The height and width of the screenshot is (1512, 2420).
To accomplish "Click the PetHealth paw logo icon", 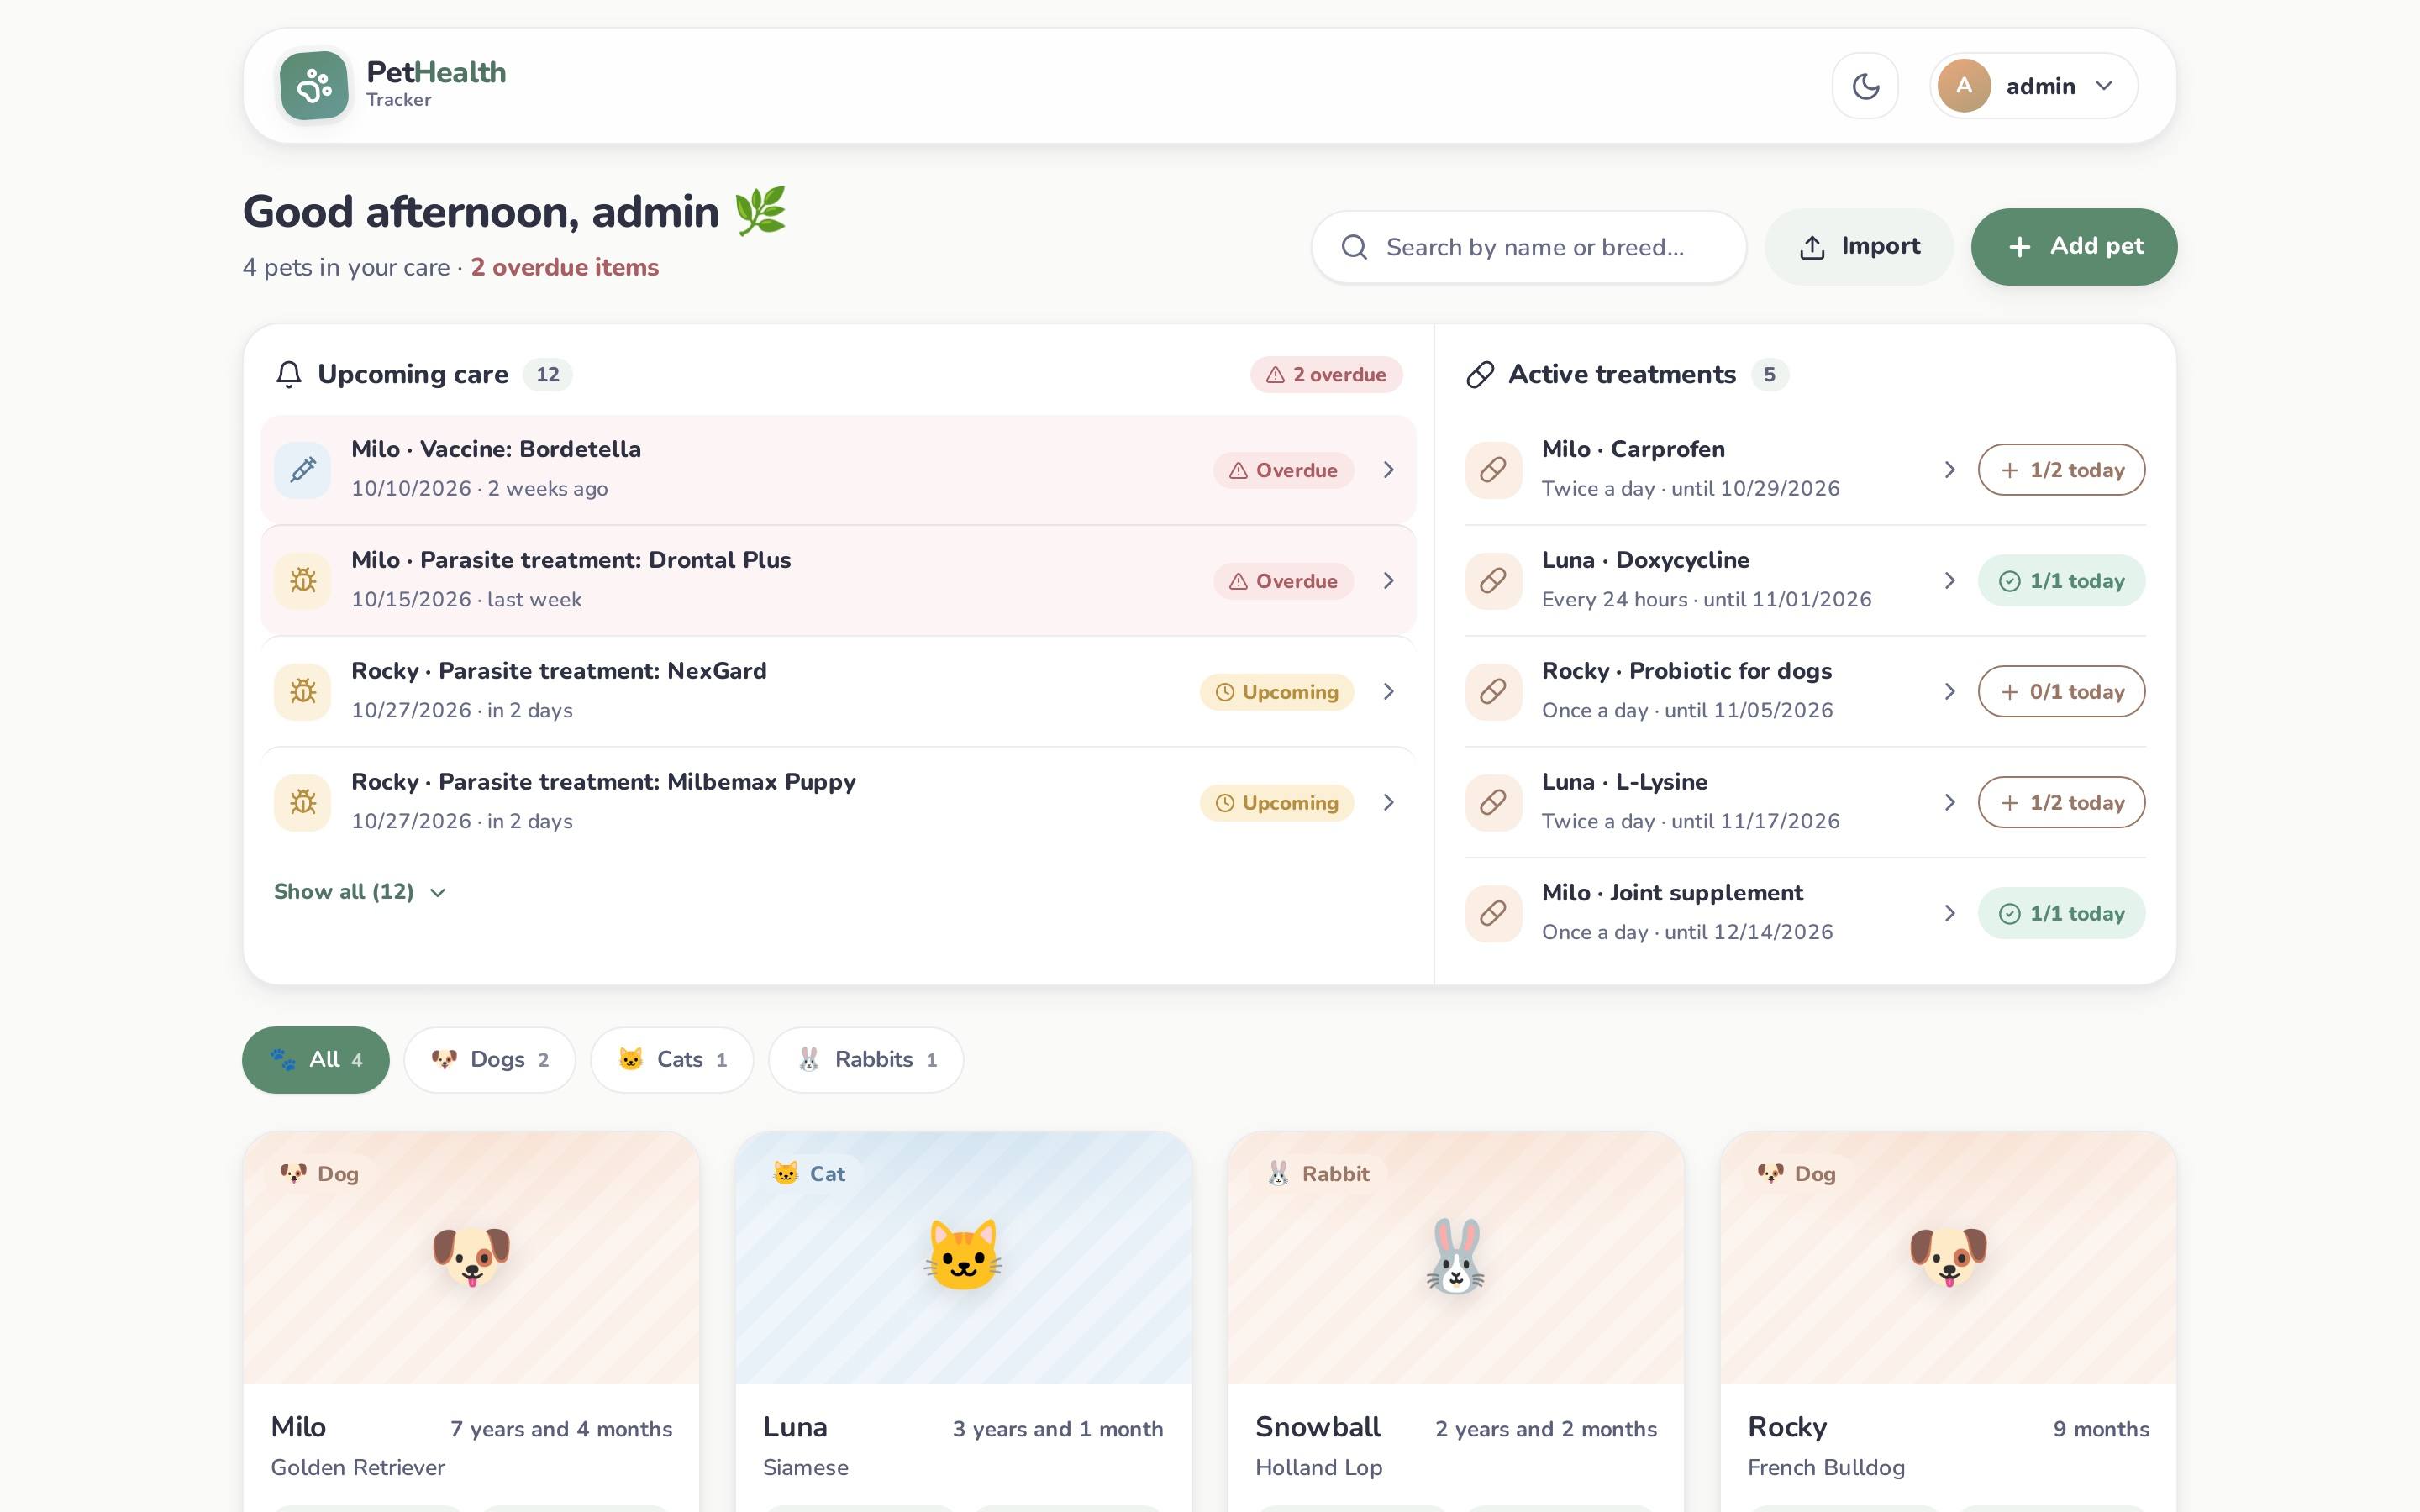I will [x=314, y=86].
